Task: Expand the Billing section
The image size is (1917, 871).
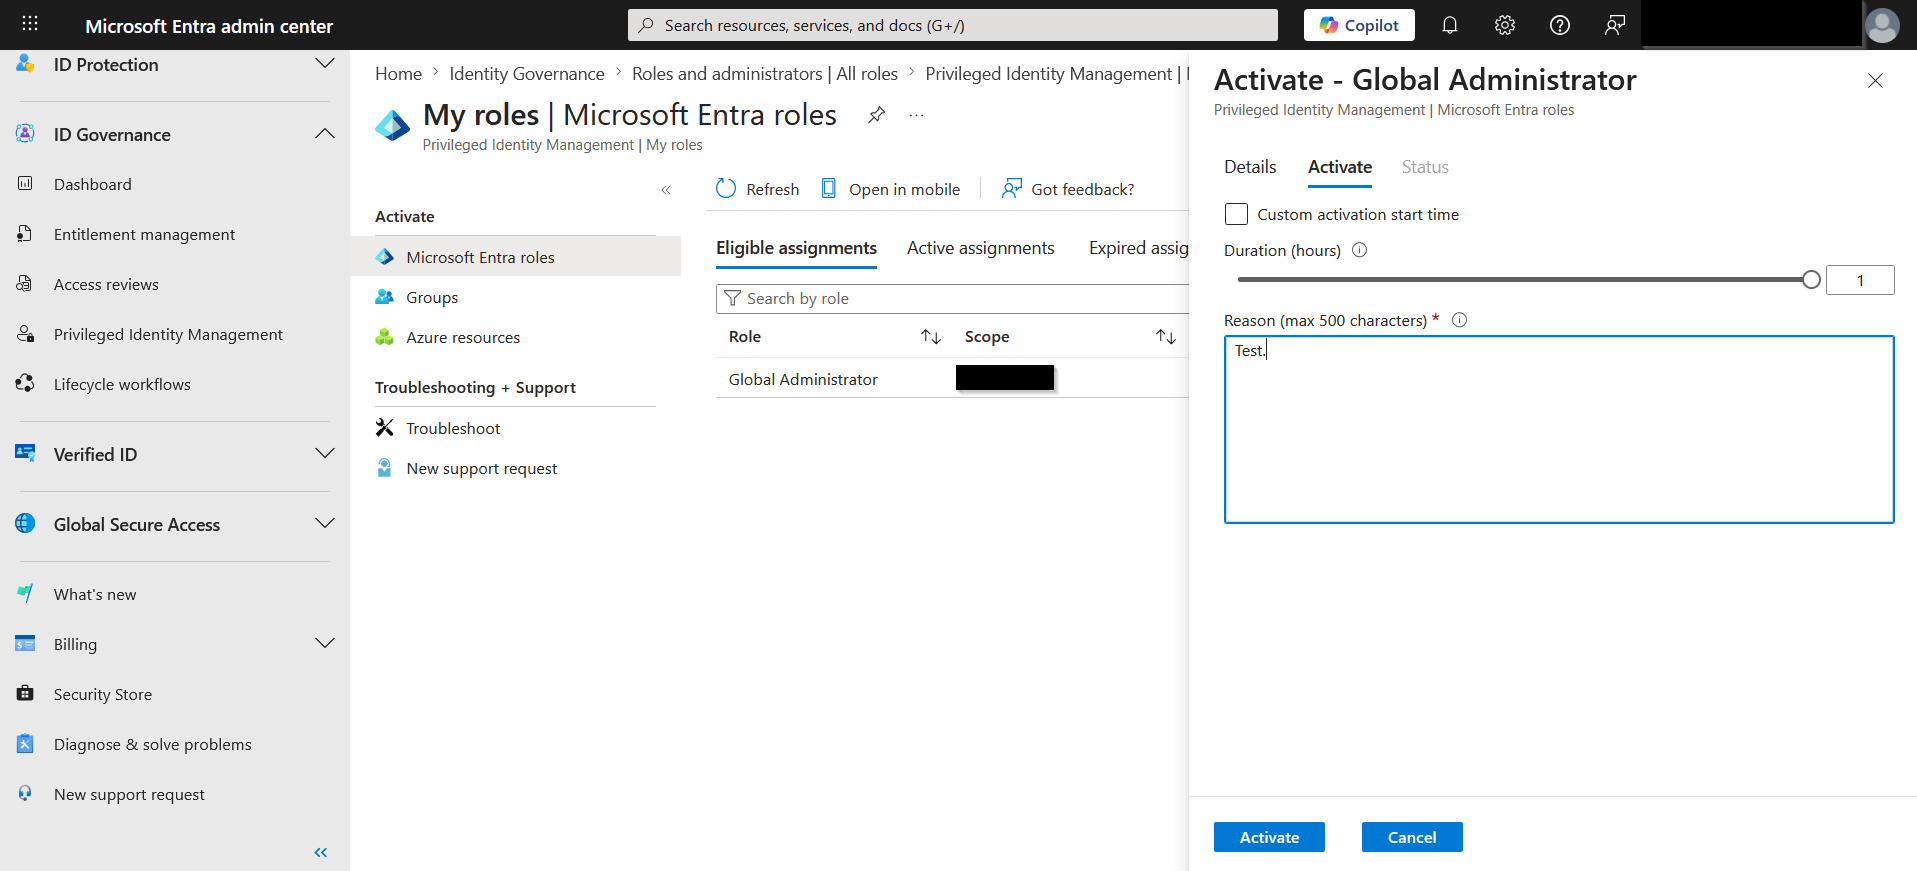Action: [325, 644]
